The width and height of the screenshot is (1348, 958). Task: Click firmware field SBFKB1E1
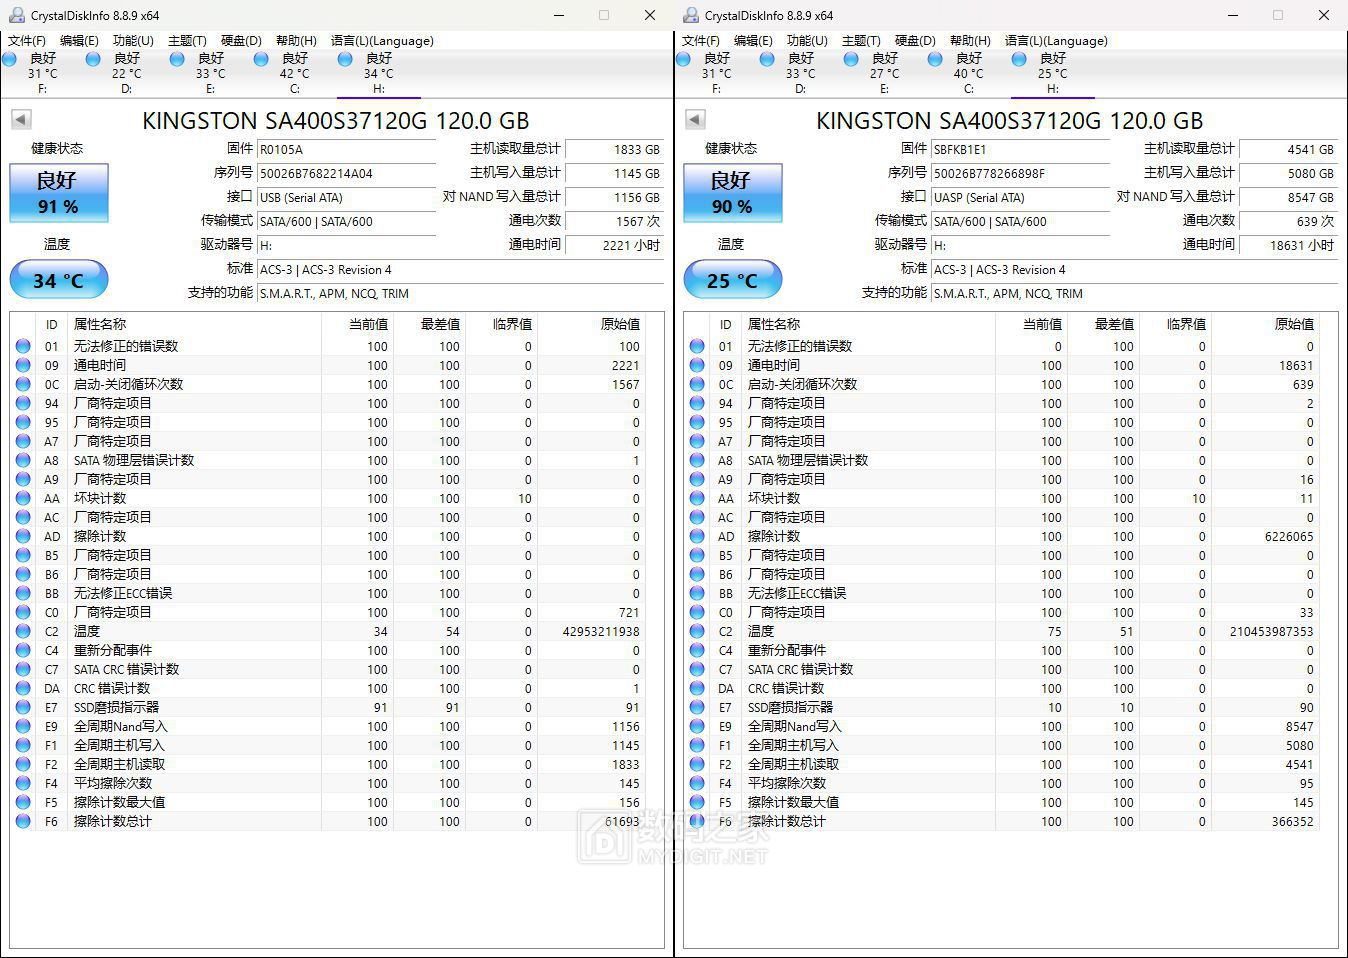[1021, 149]
